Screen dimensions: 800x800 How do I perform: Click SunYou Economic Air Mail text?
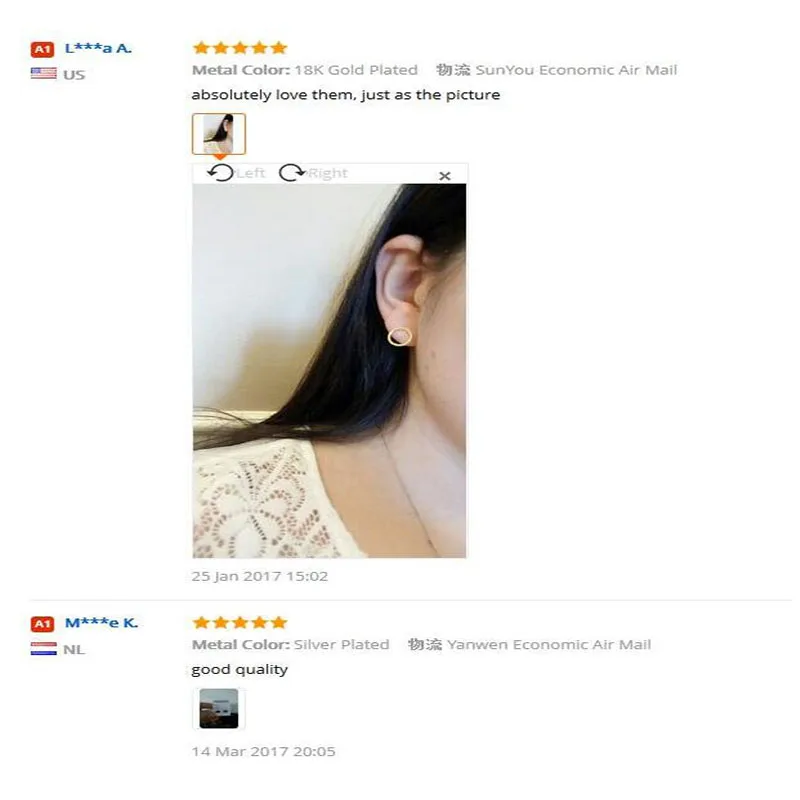(576, 70)
